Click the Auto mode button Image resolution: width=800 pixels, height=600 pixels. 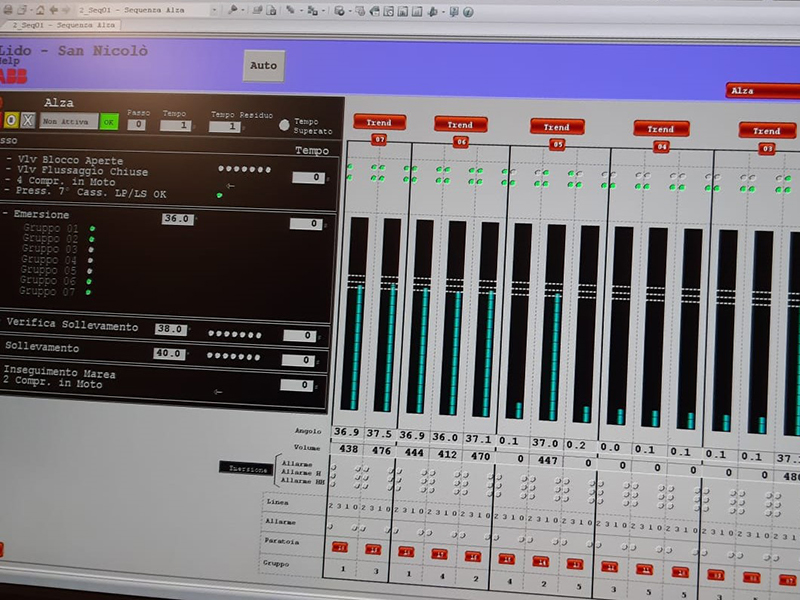pyautogui.click(x=263, y=66)
